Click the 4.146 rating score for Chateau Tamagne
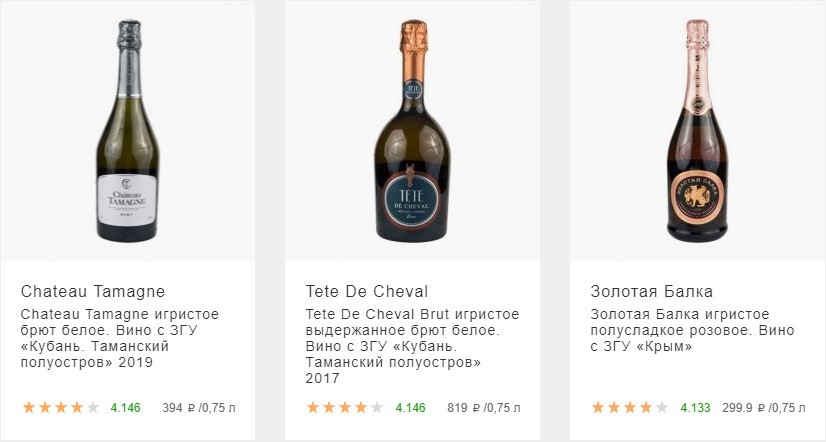Image resolution: width=826 pixels, height=442 pixels. pyautogui.click(x=126, y=408)
